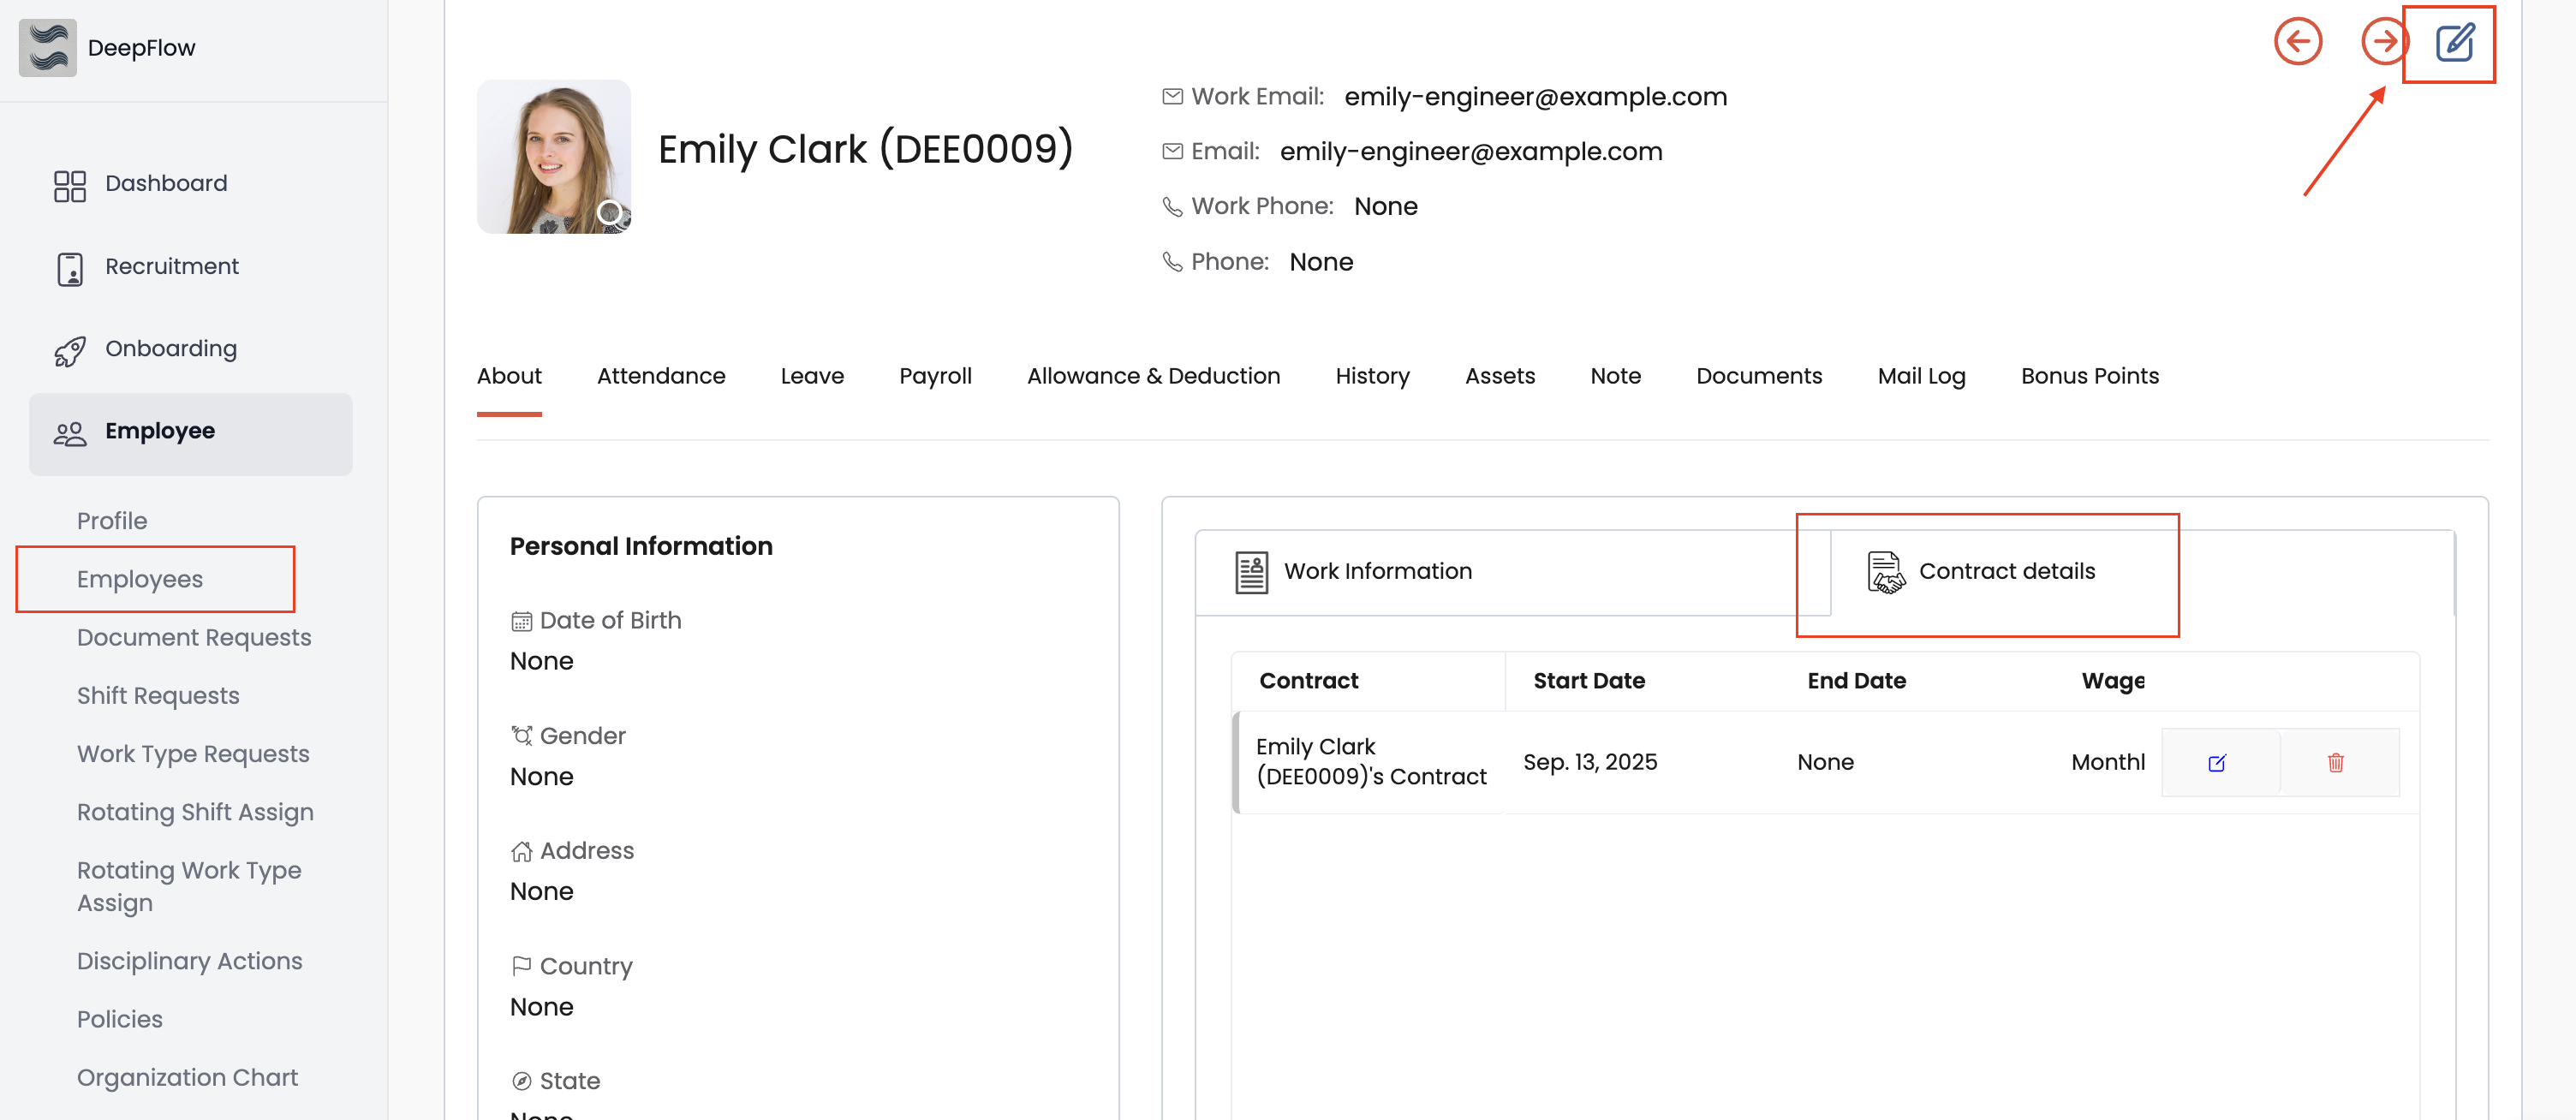
Task: Open the Recruitment module
Action: click(x=171, y=267)
